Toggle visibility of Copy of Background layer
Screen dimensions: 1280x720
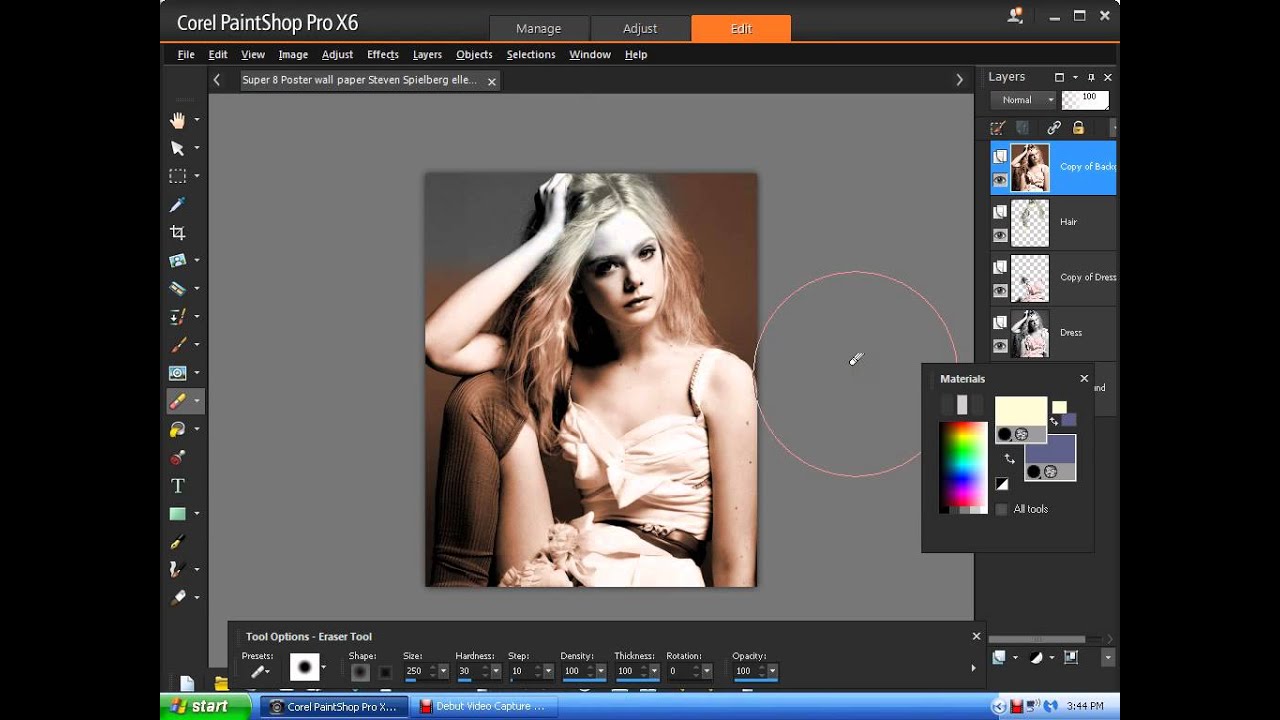(1000, 180)
